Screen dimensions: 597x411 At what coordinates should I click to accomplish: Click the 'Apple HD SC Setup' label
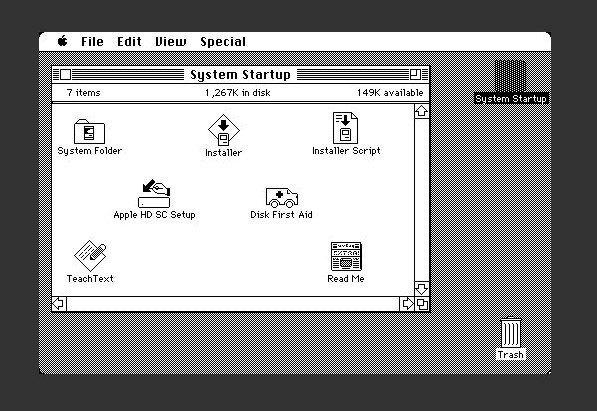154,215
